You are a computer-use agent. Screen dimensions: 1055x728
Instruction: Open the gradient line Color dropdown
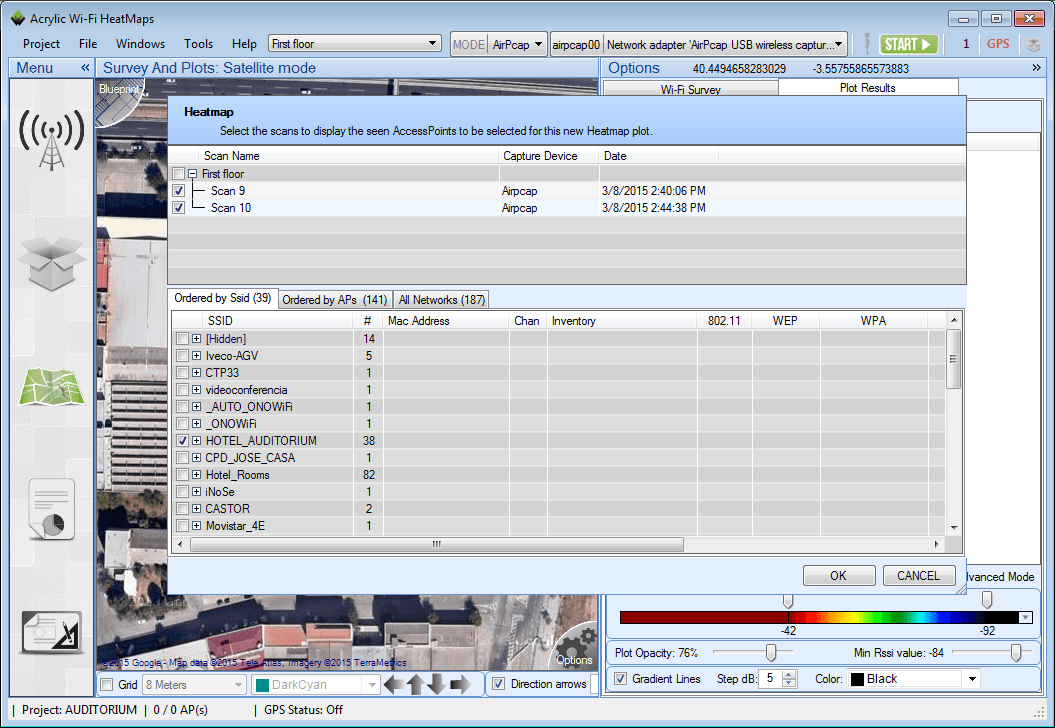[x=971, y=679]
